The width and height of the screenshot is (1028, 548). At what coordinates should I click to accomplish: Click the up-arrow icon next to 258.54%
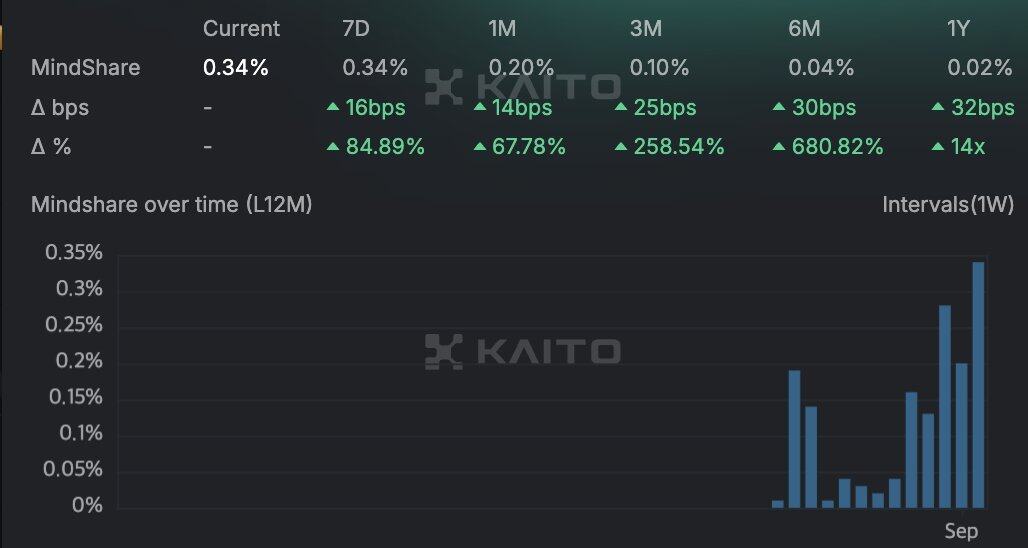[x=621, y=146]
